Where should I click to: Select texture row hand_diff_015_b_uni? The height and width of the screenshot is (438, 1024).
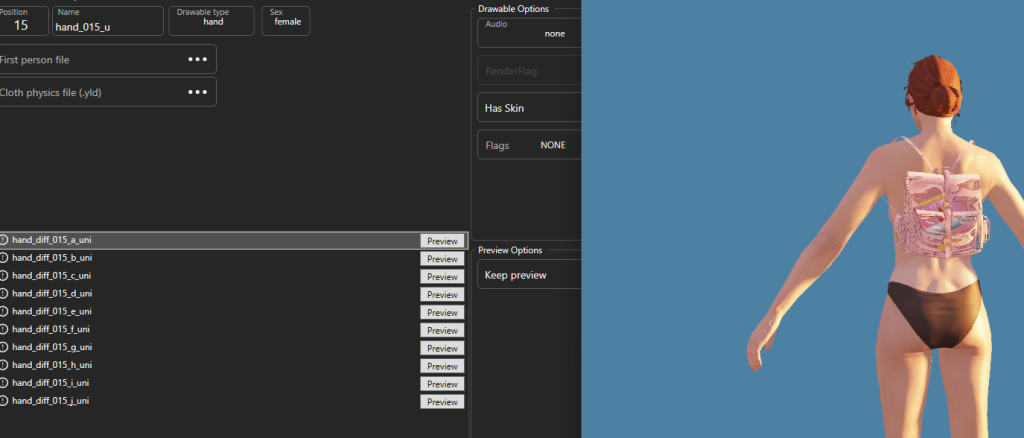[x=233, y=258]
